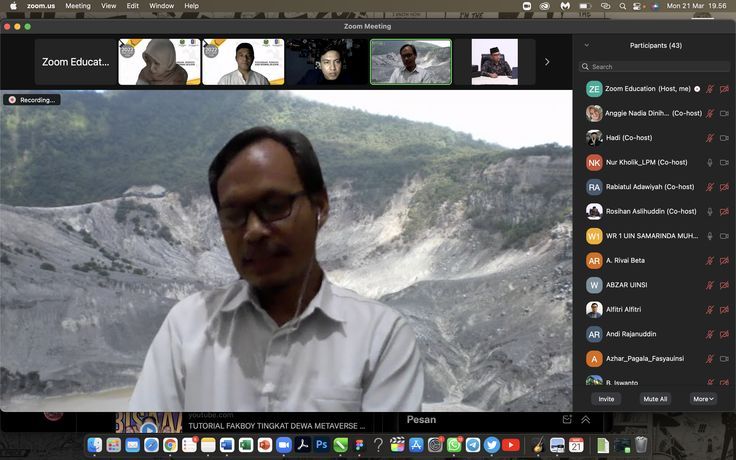Open Calendar icon showing 21 in dock
This screenshot has width=736, height=460.
coord(576,445)
